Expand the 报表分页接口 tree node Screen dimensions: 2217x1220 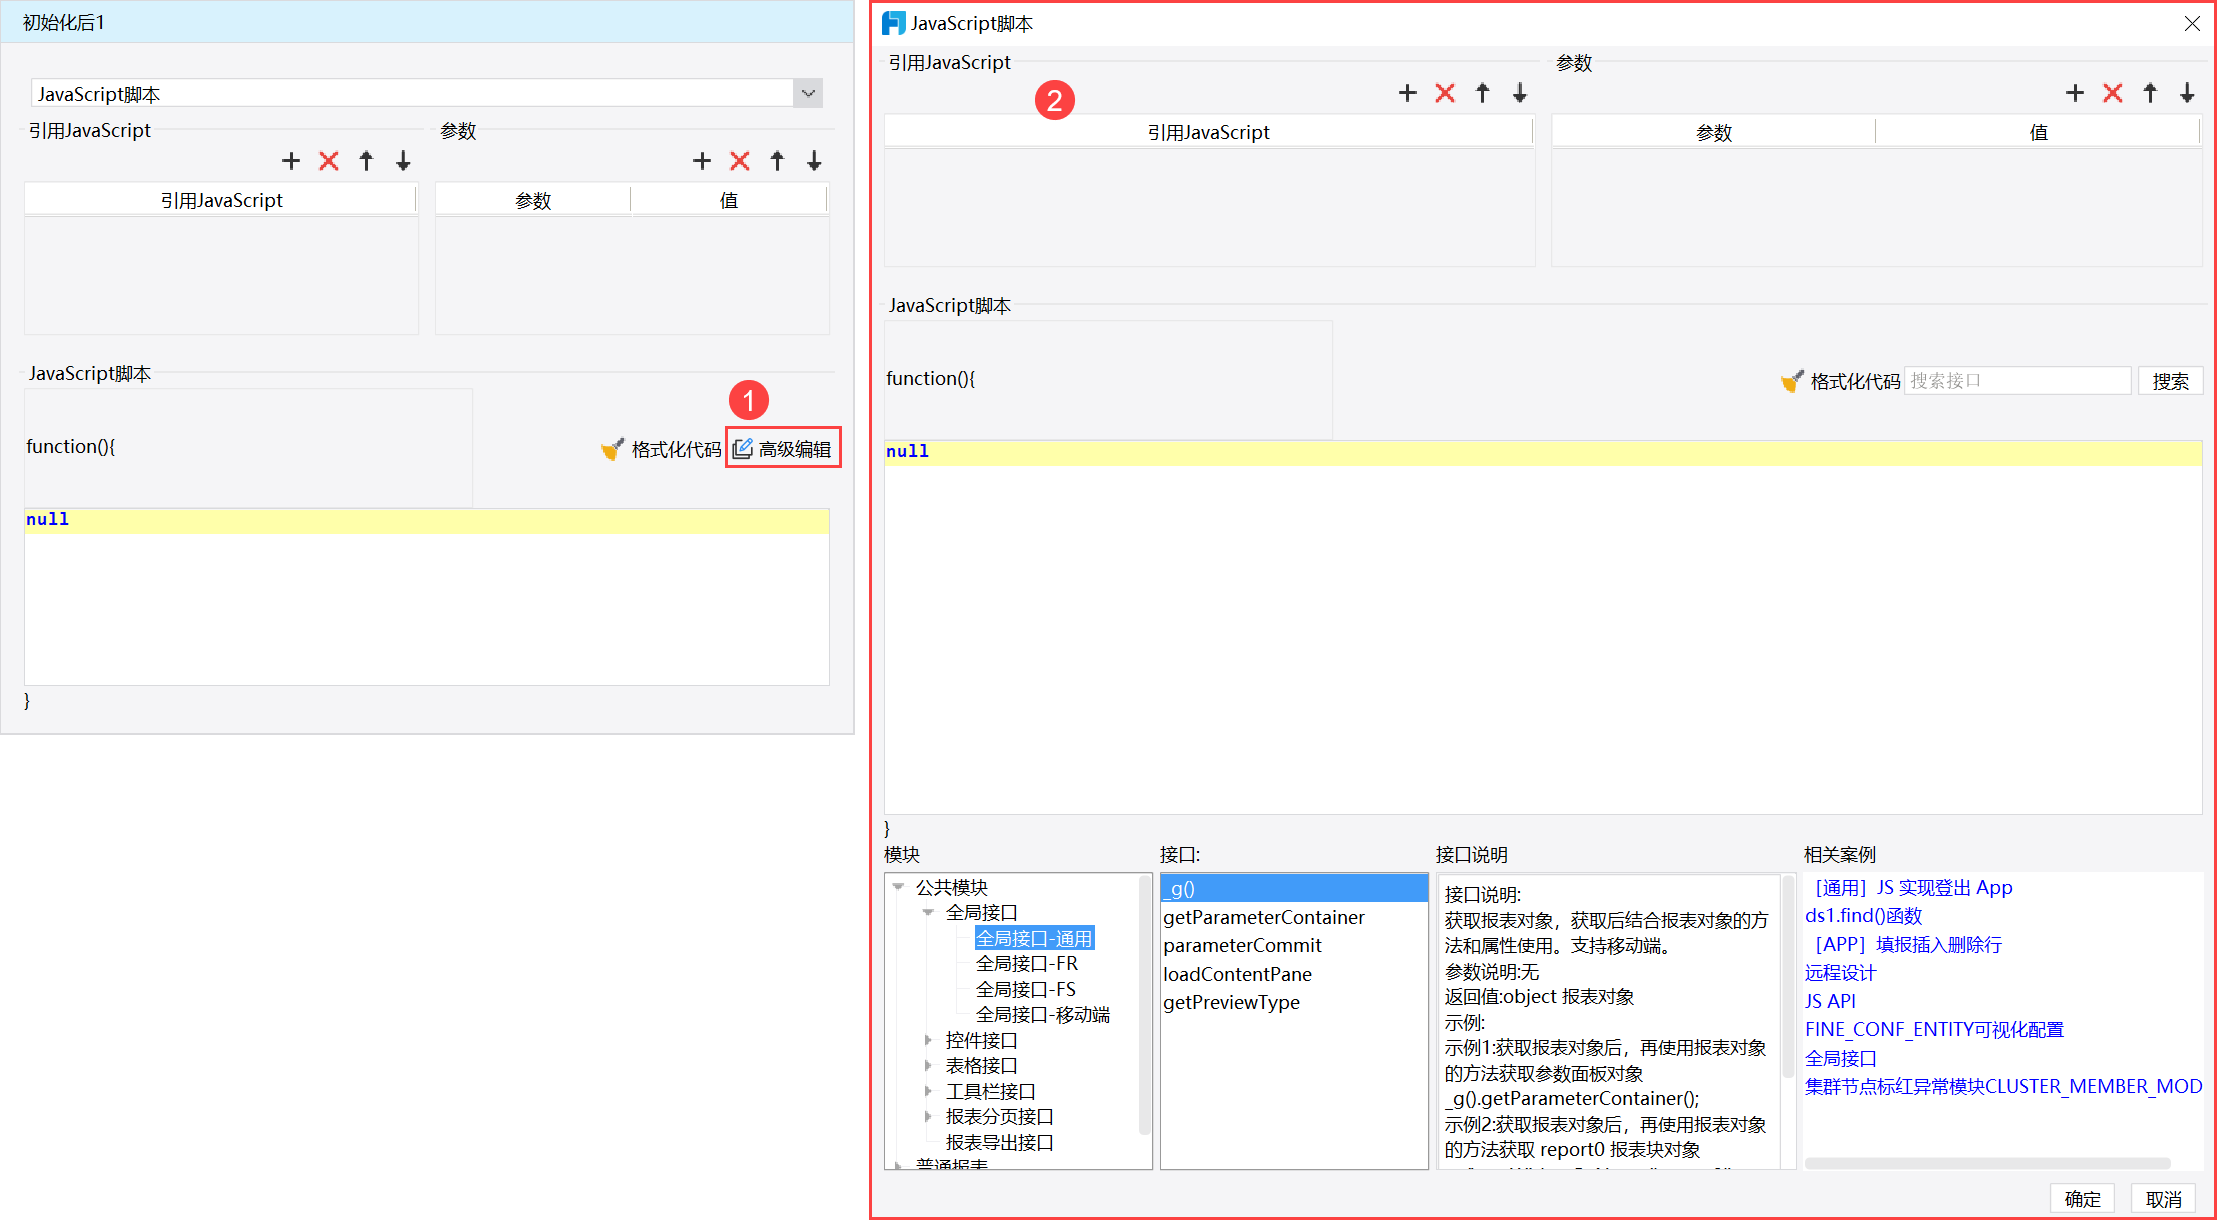928,1116
